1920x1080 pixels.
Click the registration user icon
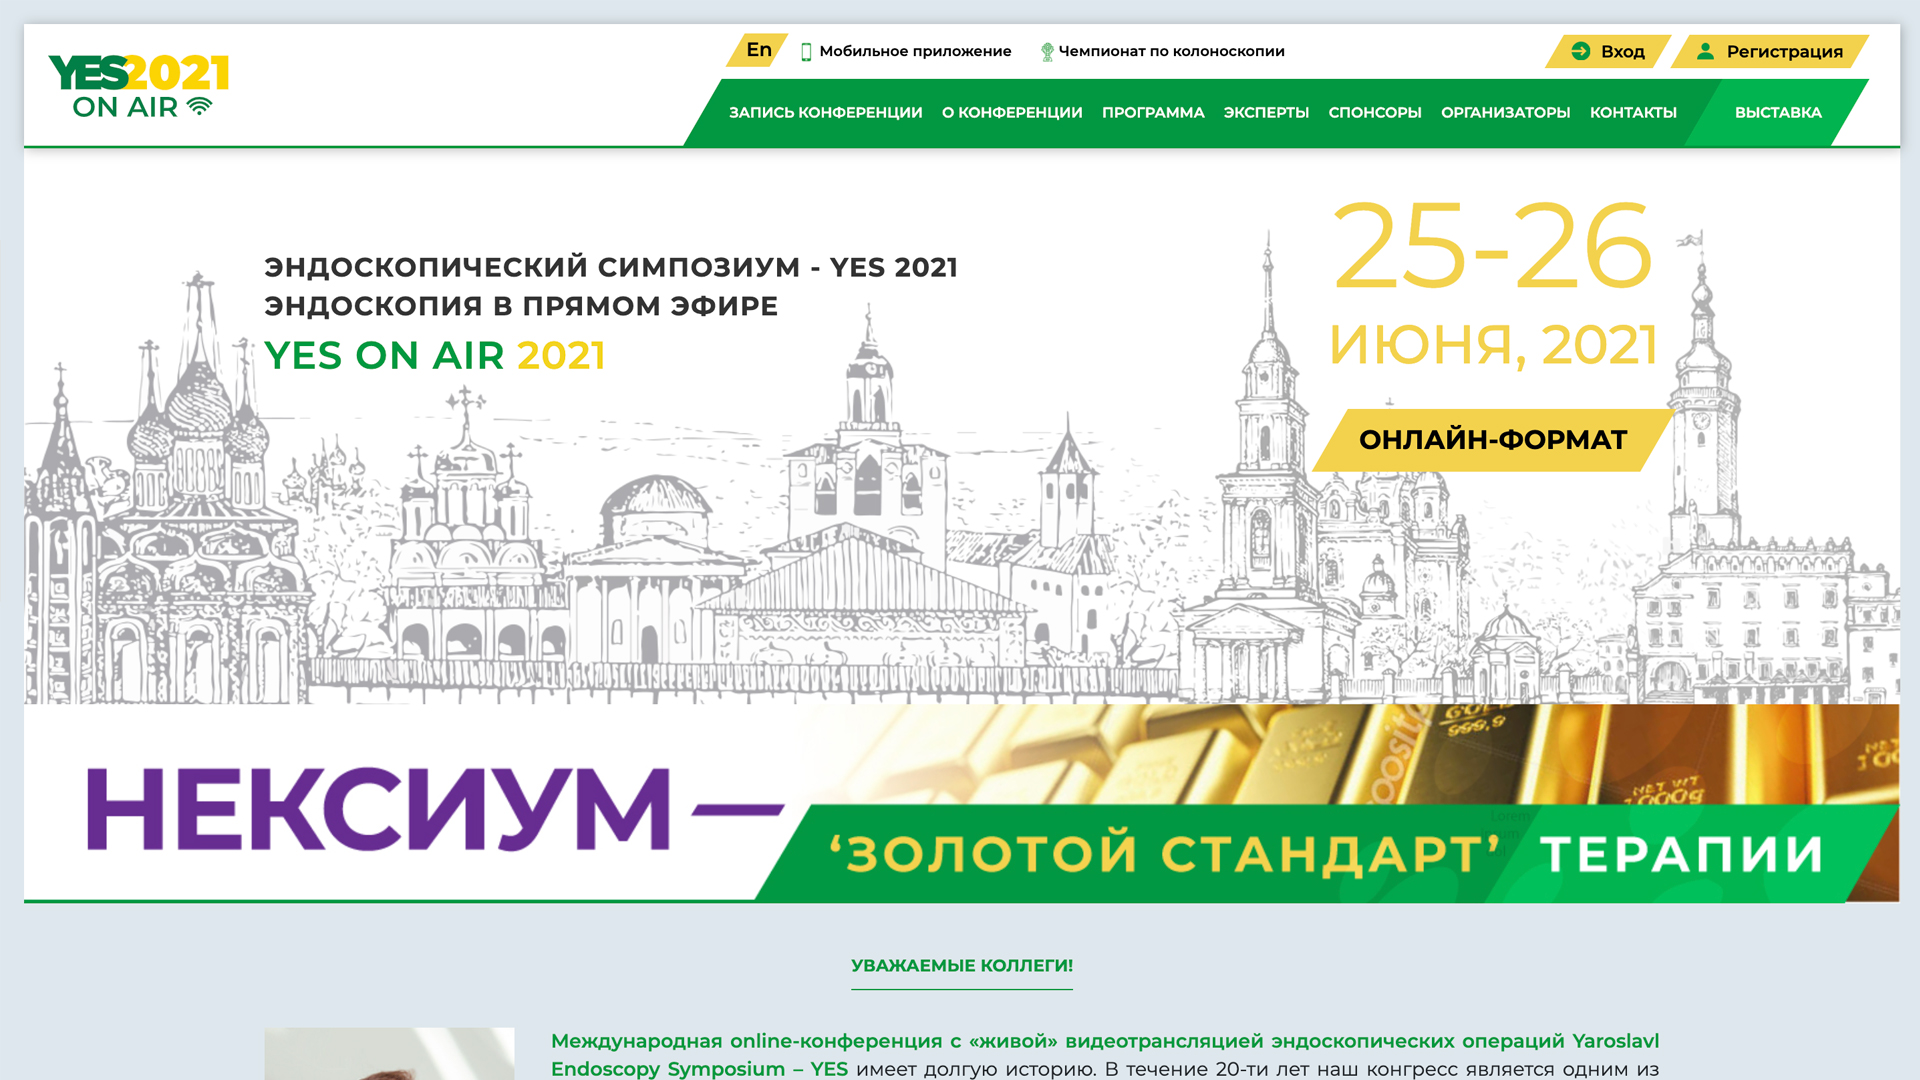click(1705, 51)
